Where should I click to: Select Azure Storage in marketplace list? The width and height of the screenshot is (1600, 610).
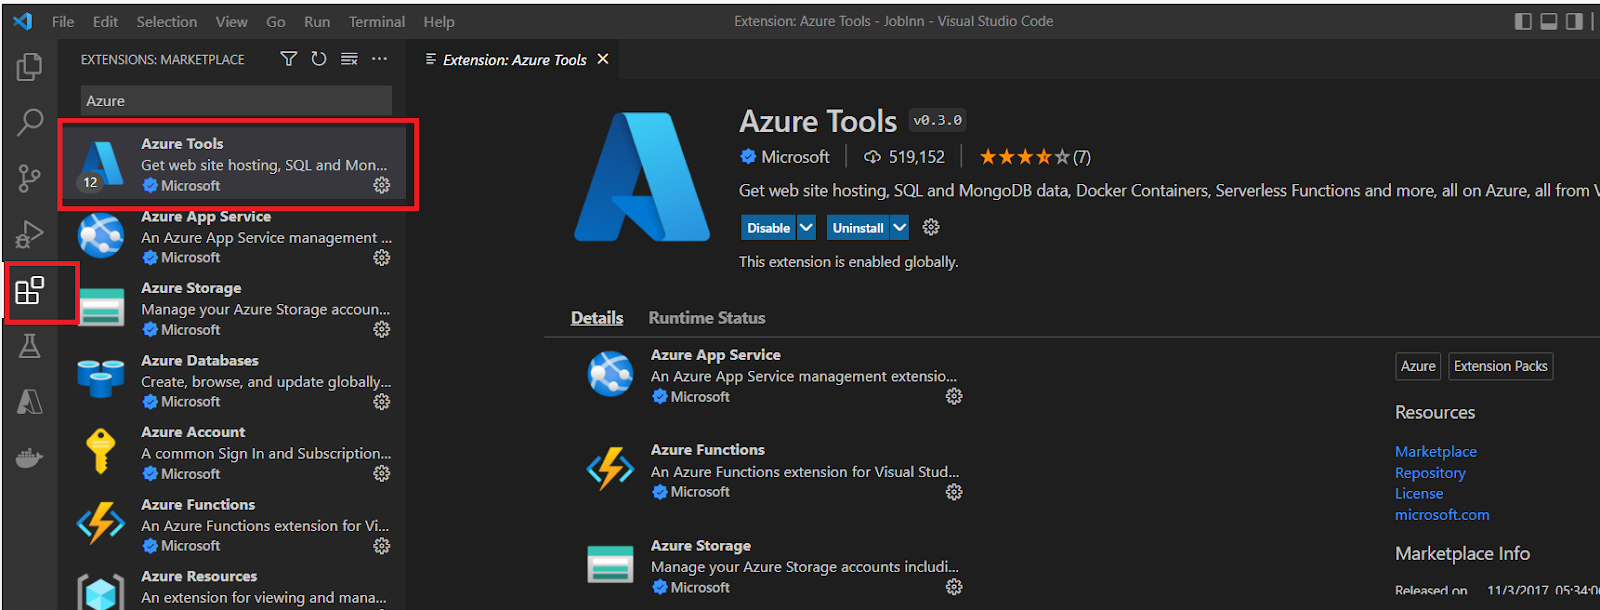click(x=233, y=309)
